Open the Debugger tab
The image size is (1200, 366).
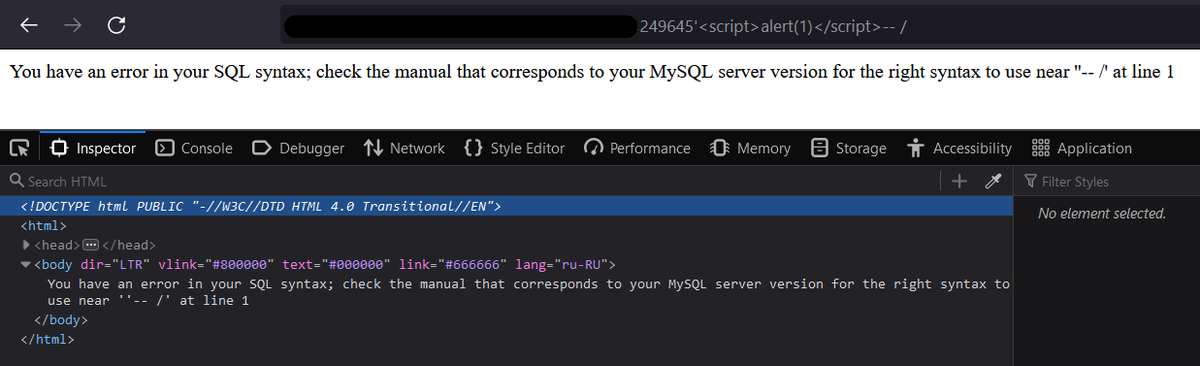click(298, 148)
